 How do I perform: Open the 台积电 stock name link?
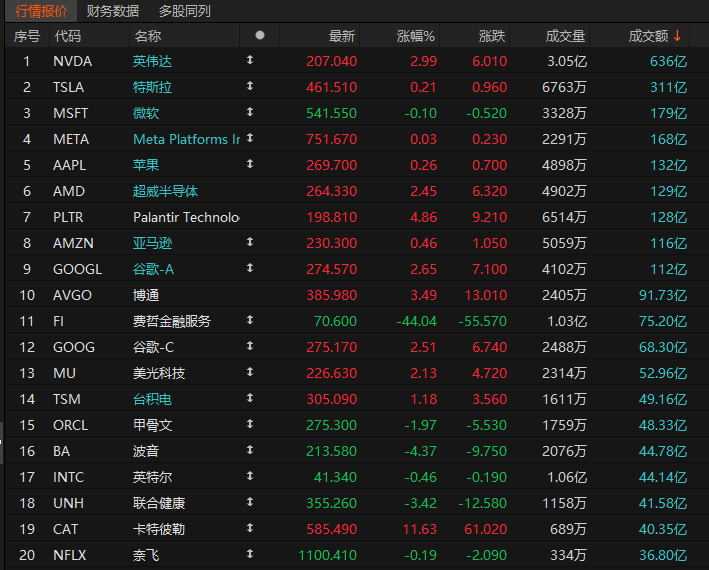coord(152,399)
